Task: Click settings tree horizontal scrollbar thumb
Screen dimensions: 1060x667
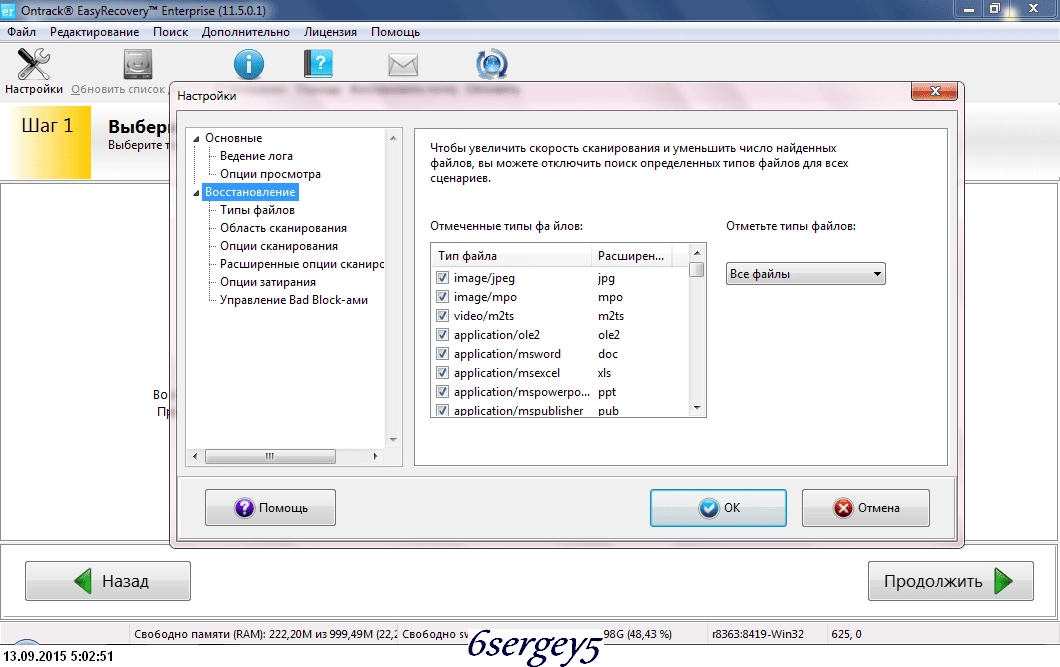Action: 270,456
